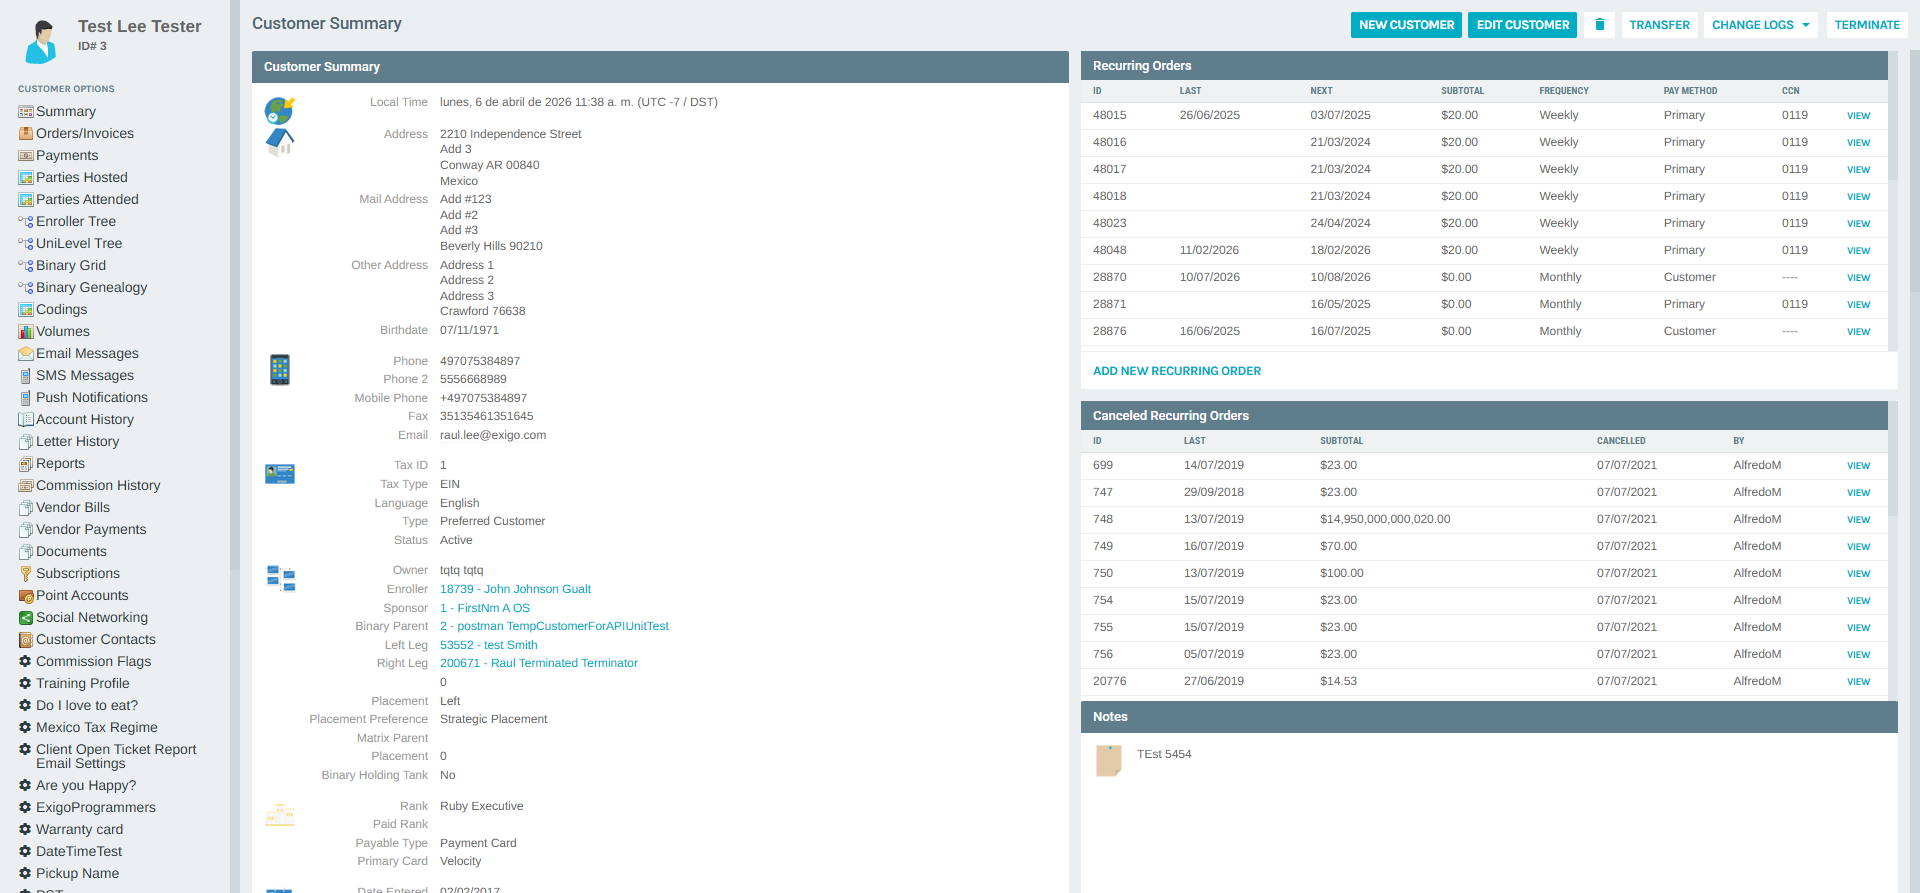1920x893 pixels.
Task: Open Point Accounts icon
Action: tap(26, 596)
